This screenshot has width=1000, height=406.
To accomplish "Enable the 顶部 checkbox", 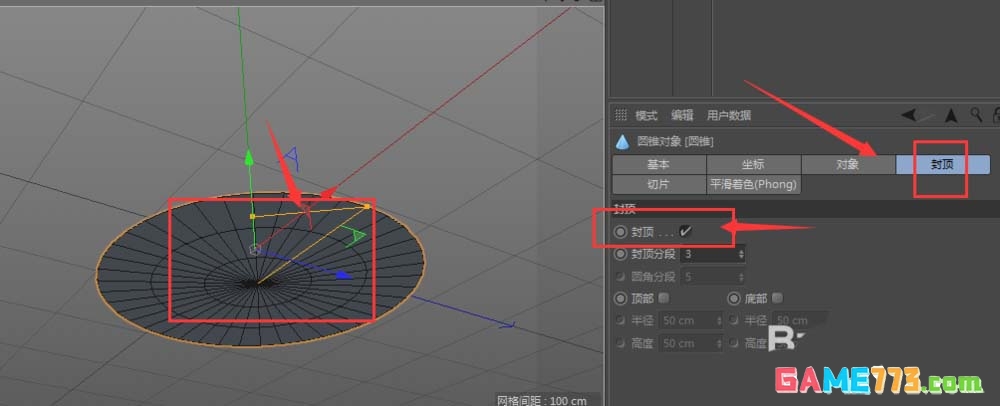I will 664,298.
